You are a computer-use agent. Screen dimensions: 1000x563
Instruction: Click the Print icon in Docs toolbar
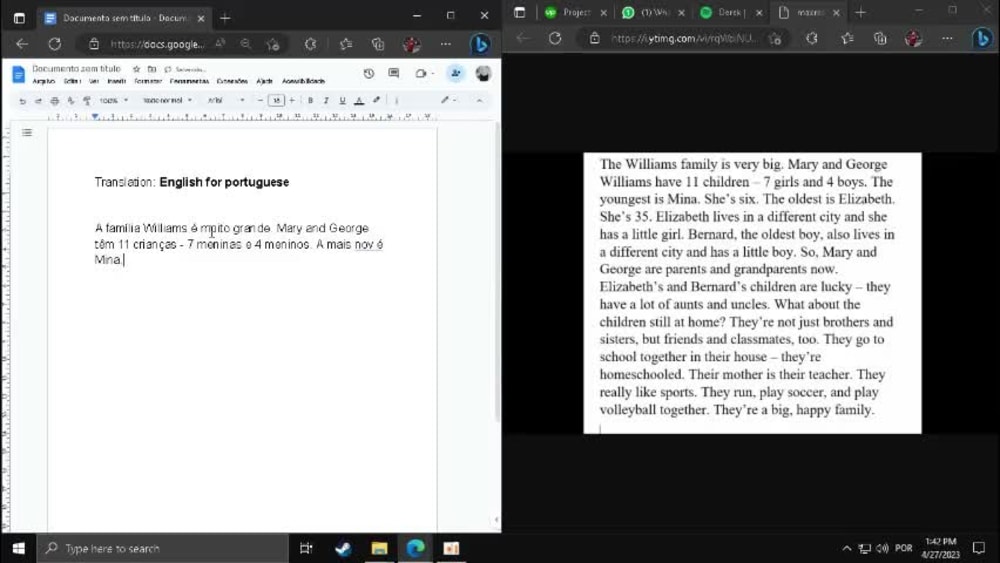pos(55,101)
